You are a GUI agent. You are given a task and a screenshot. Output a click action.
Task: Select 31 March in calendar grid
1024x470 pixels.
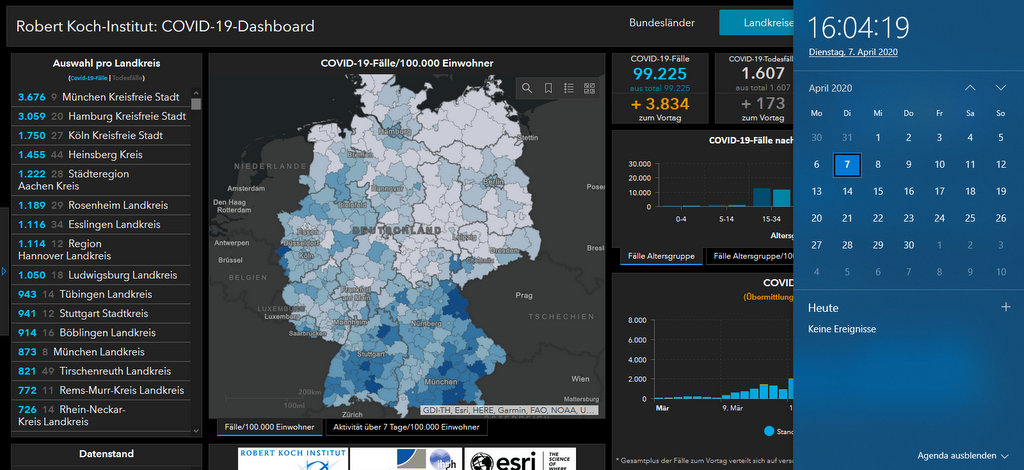pyautogui.click(x=847, y=138)
